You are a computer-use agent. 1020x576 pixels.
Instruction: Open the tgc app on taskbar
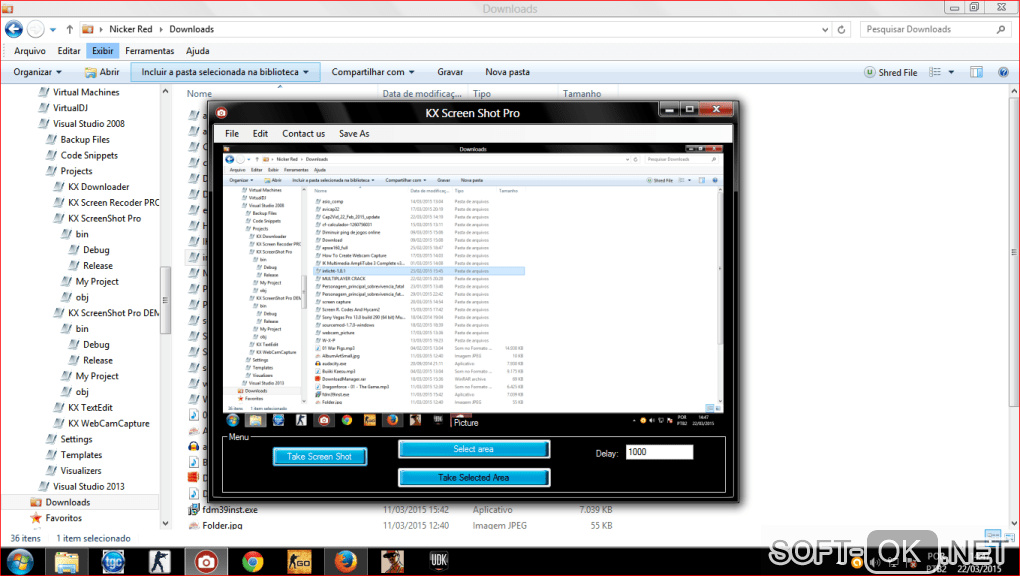(x=113, y=562)
